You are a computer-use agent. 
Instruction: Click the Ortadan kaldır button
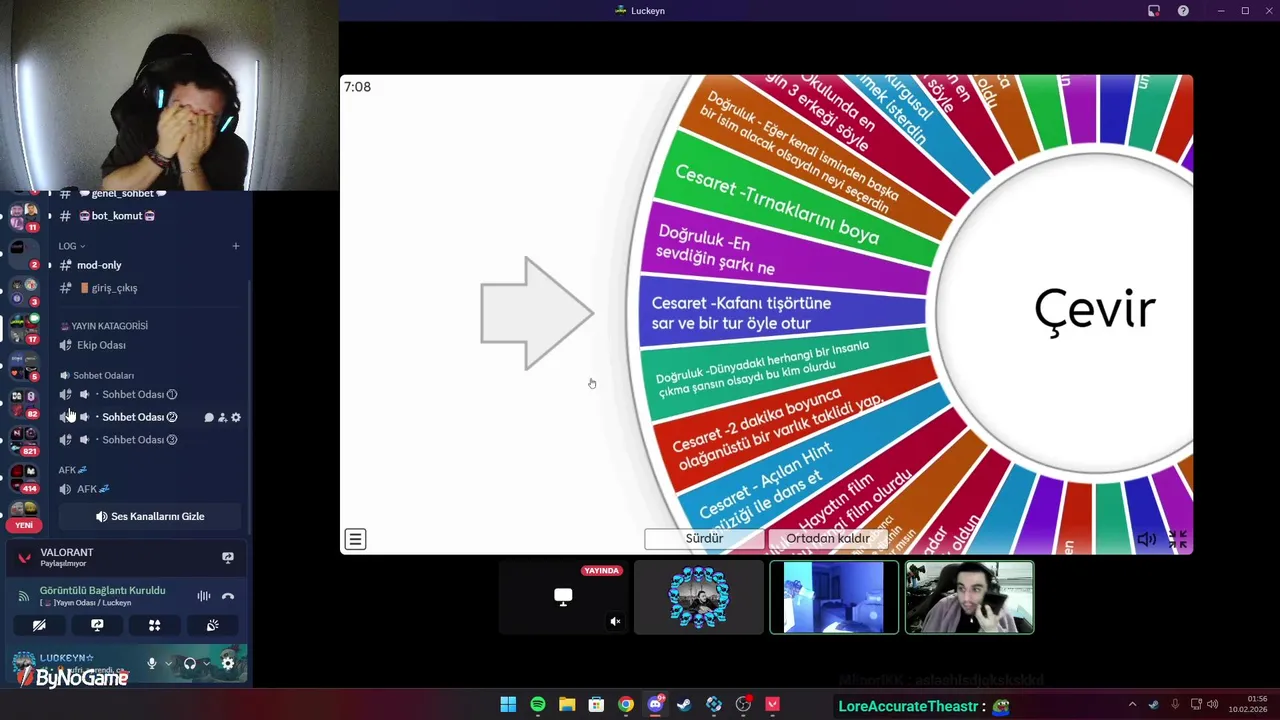point(827,539)
